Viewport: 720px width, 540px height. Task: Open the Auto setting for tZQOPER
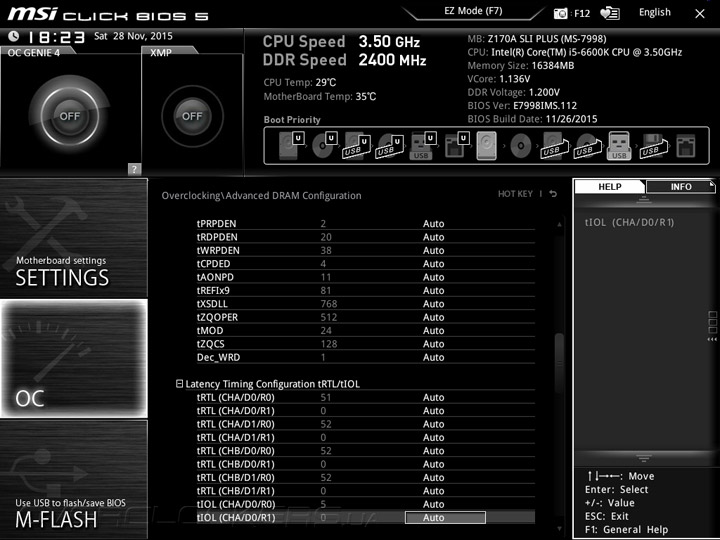(x=433, y=317)
